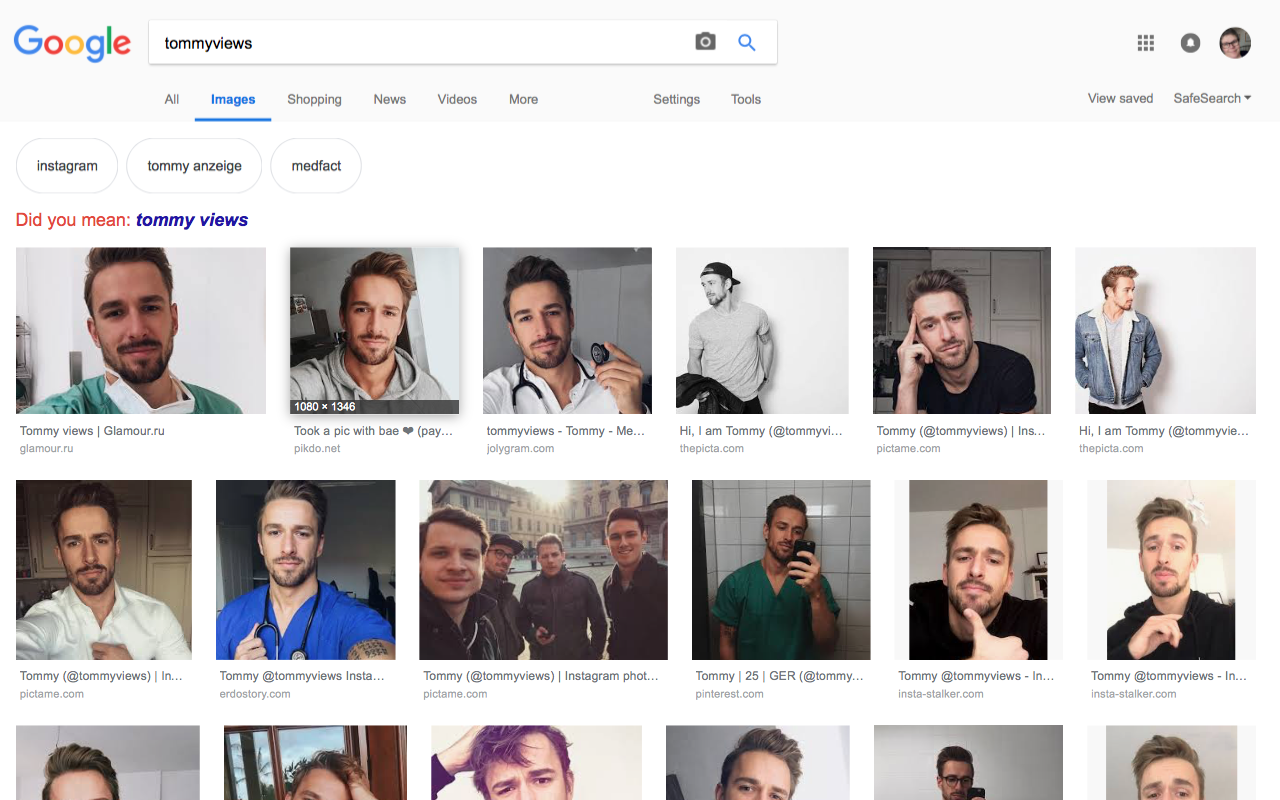Open the black-and-white thepicta.com thumbnail
Viewport: 1280px width, 800px height.
[x=762, y=331]
